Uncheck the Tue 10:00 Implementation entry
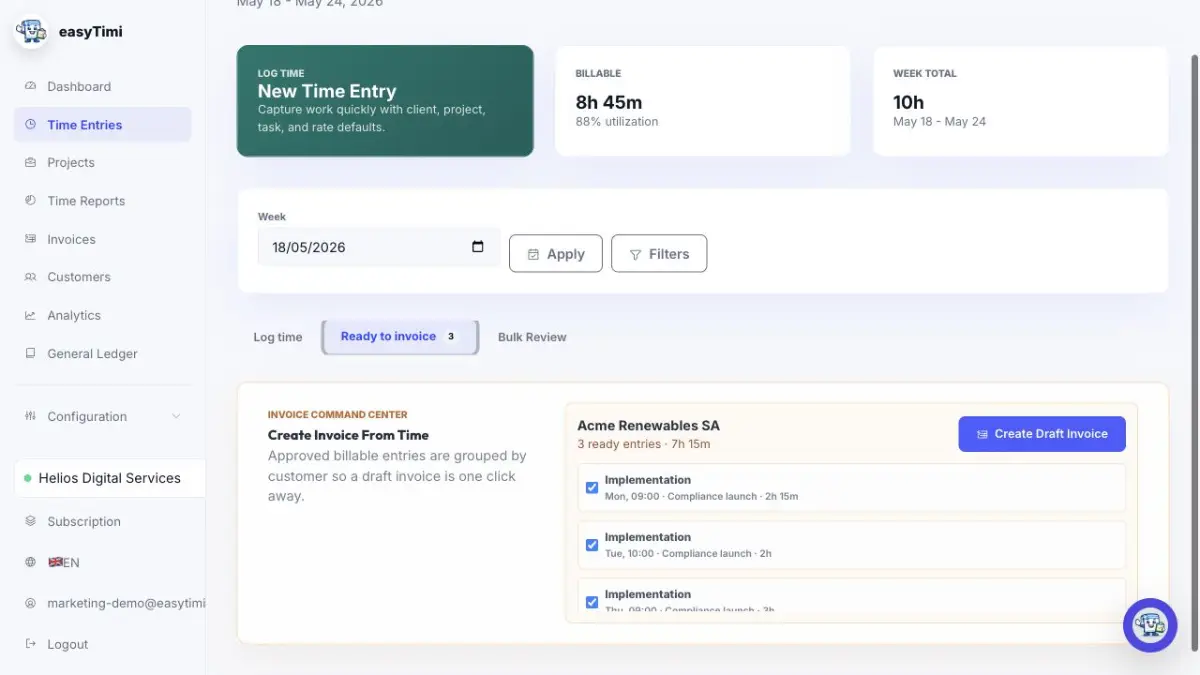Viewport: 1200px width, 675px height. click(x=592, y=545)
